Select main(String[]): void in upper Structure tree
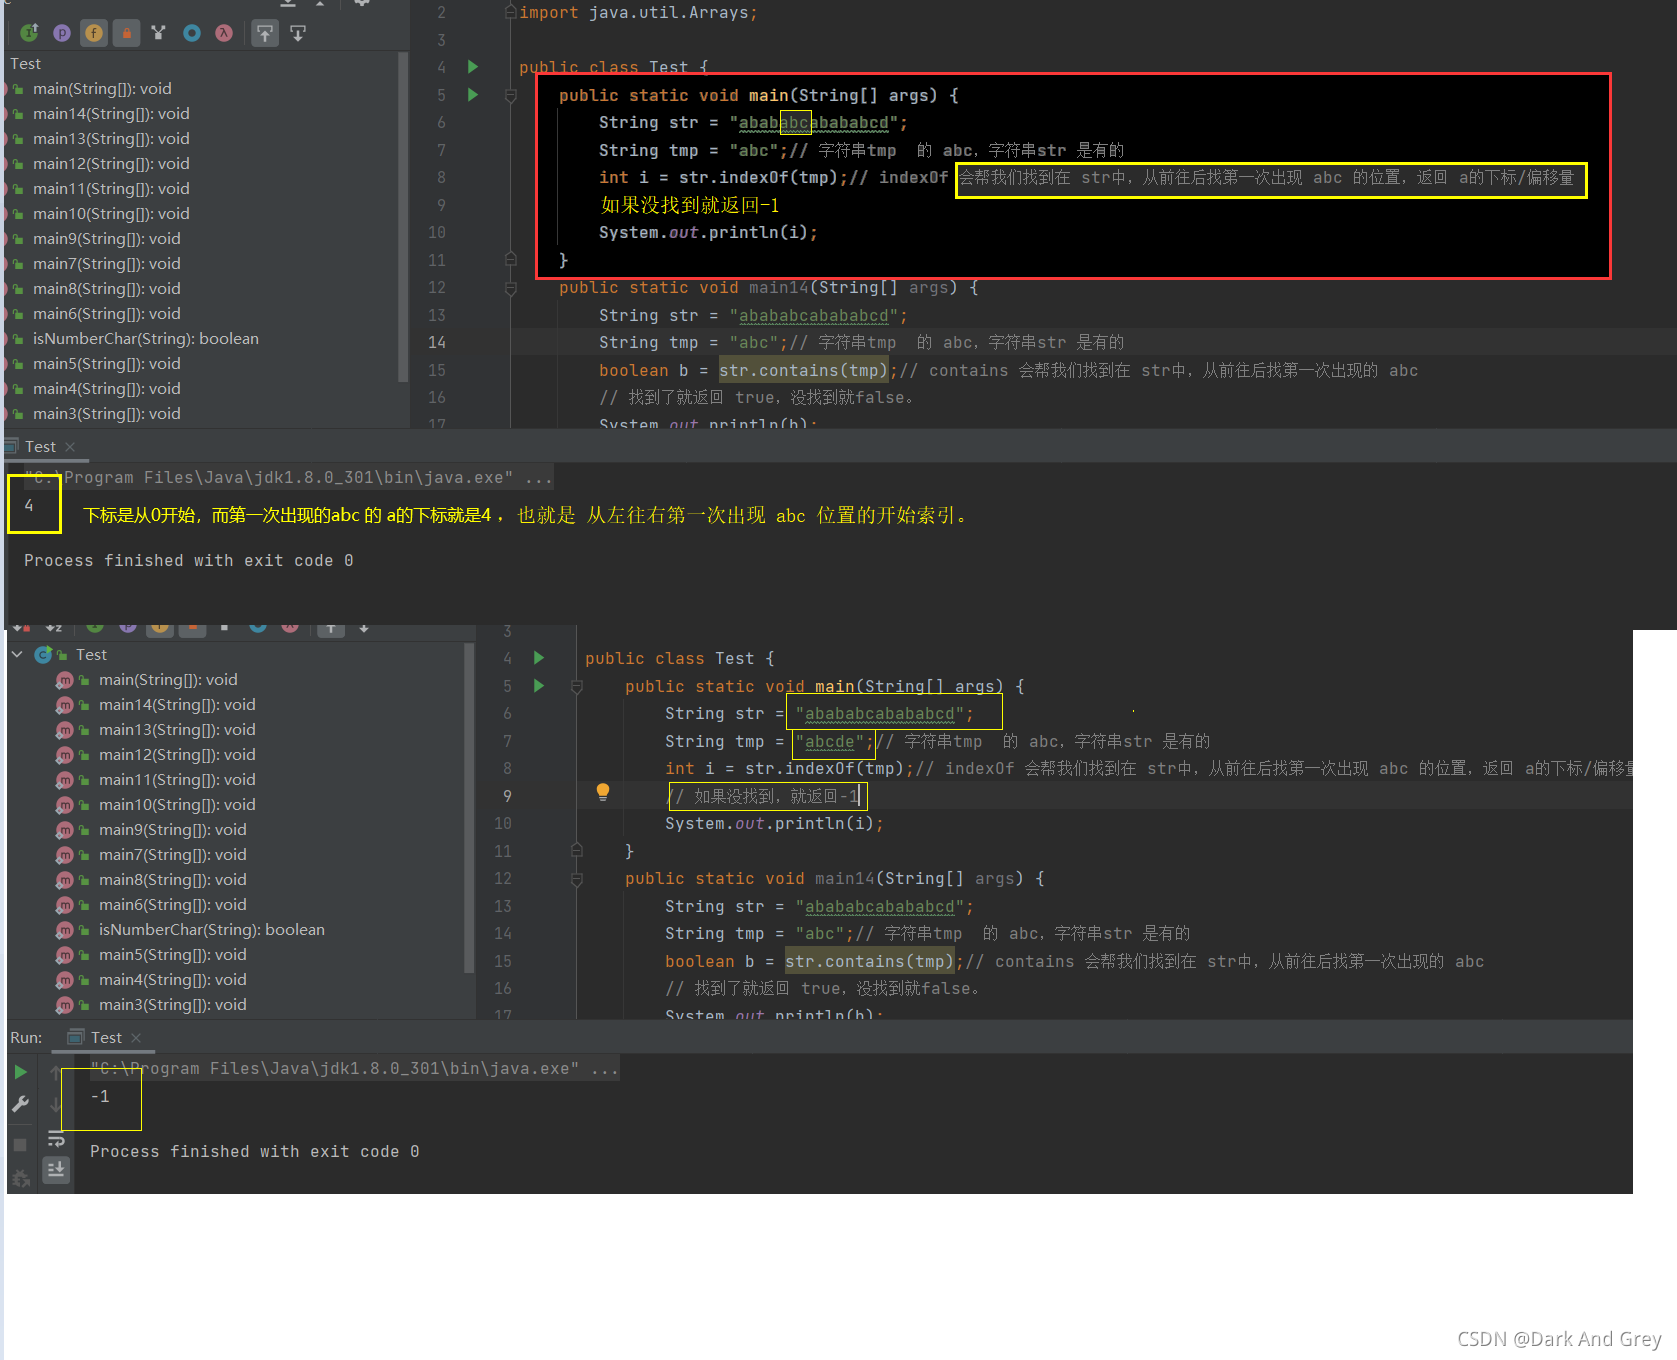The height and width of the screenshot is (1360, 1677). coord(102,89)
